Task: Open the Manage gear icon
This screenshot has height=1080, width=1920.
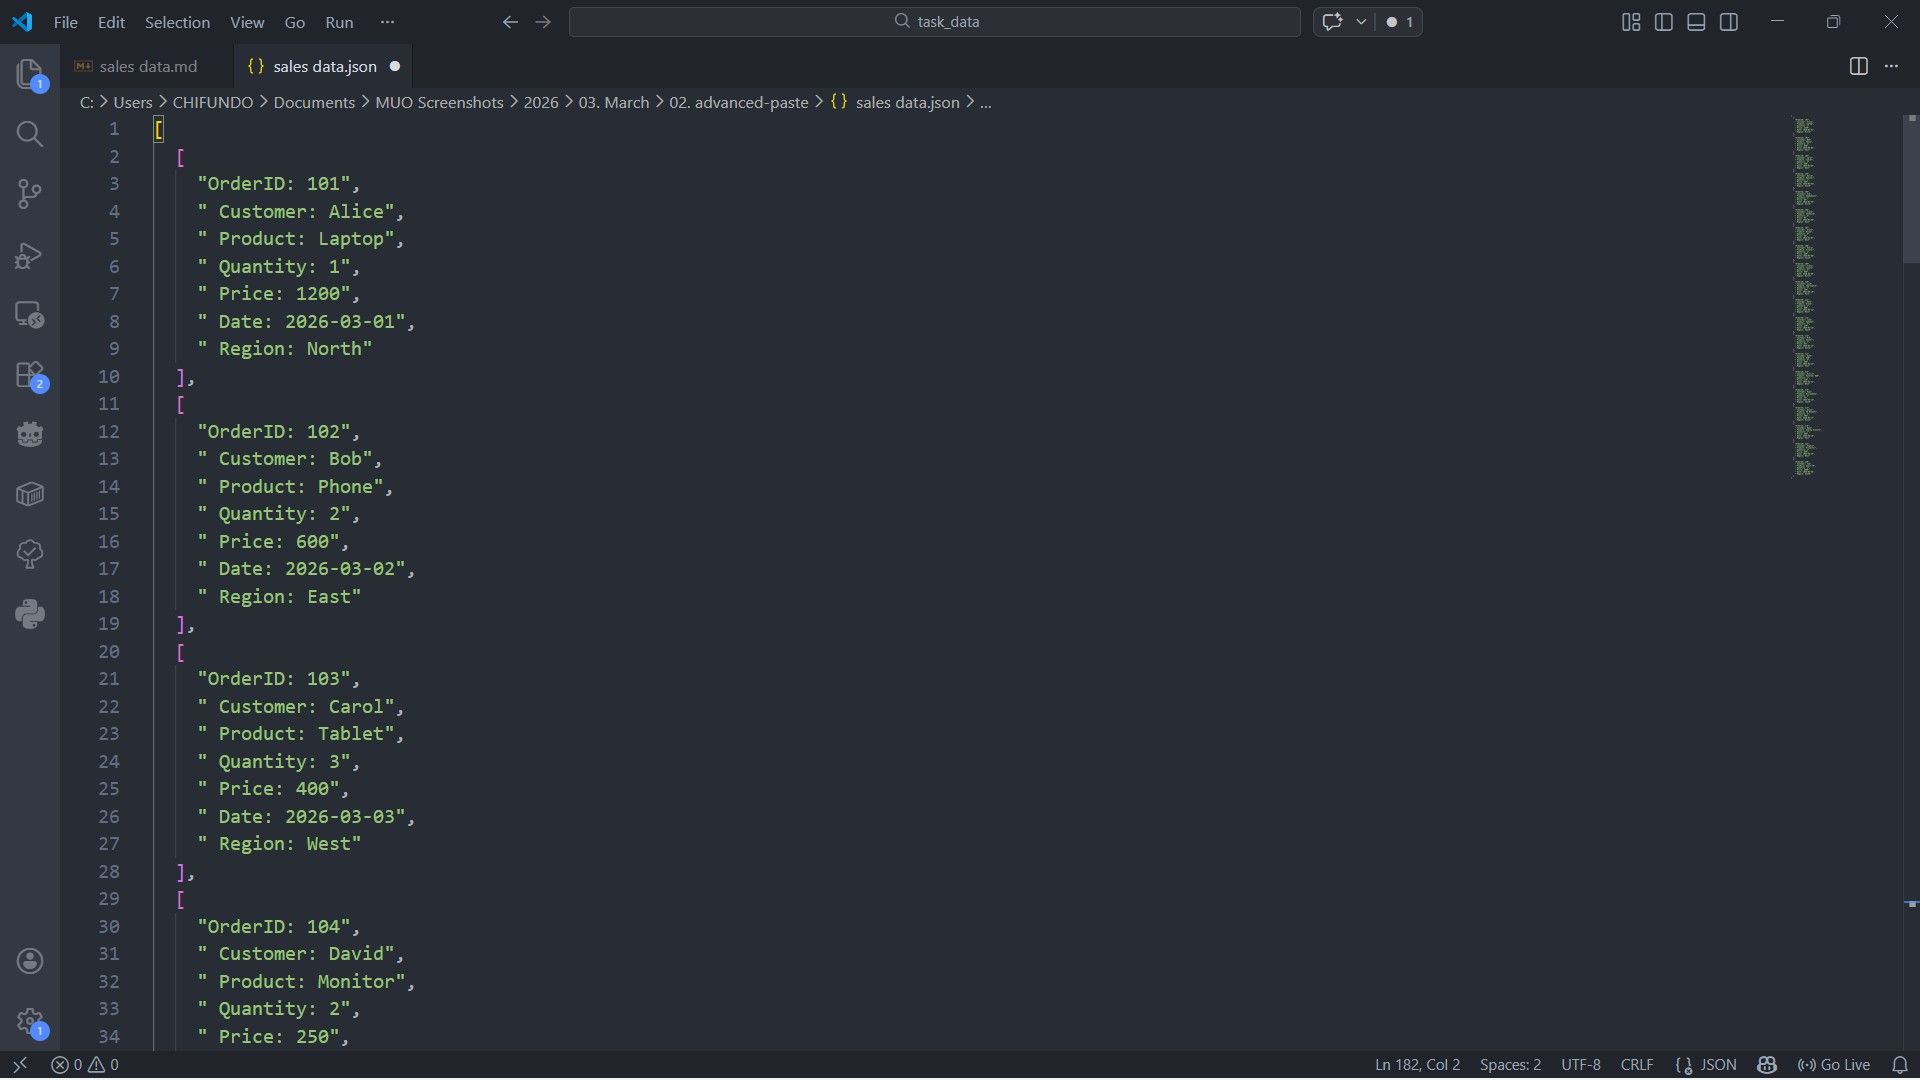Action: tap(30, 1022)
